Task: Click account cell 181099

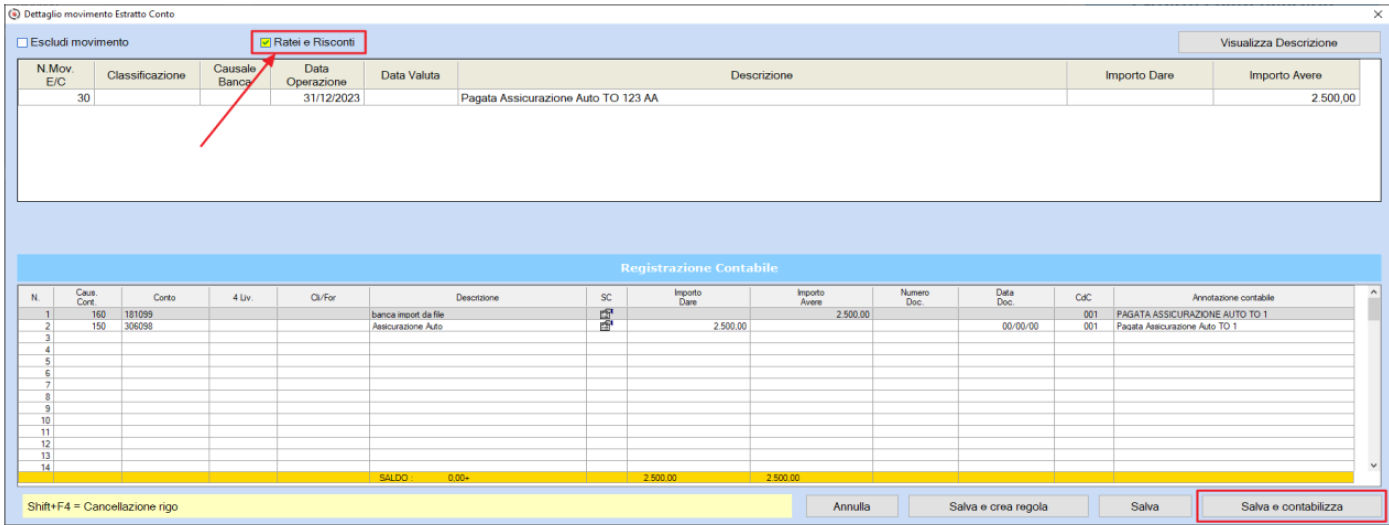Action: pos(165,314)
